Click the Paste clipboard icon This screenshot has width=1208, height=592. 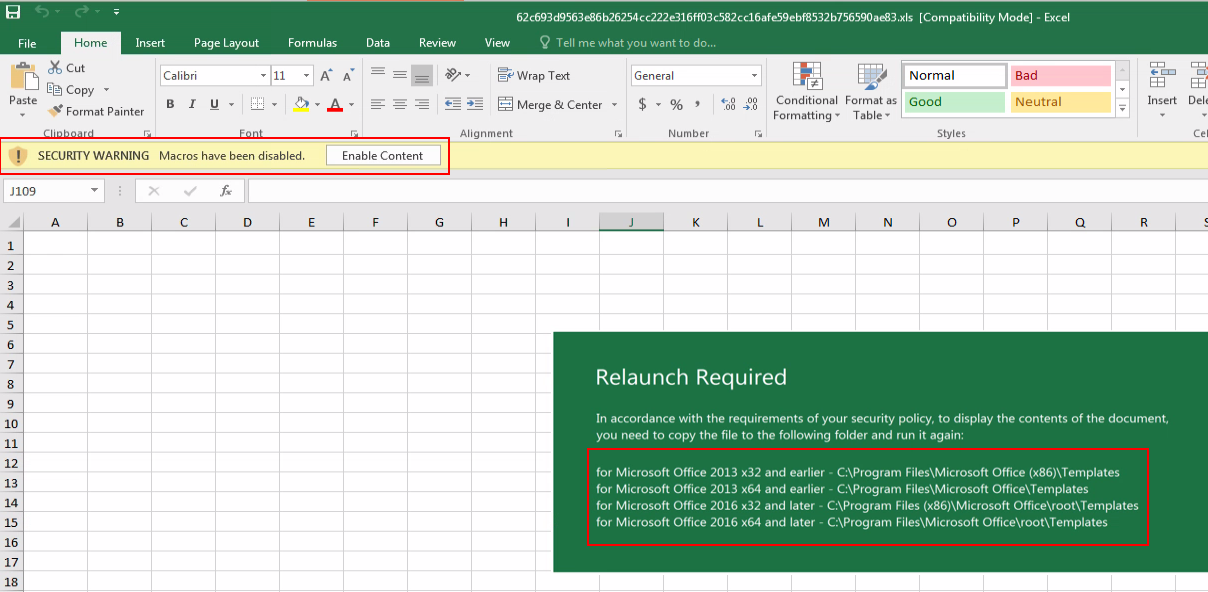point(23,76)
